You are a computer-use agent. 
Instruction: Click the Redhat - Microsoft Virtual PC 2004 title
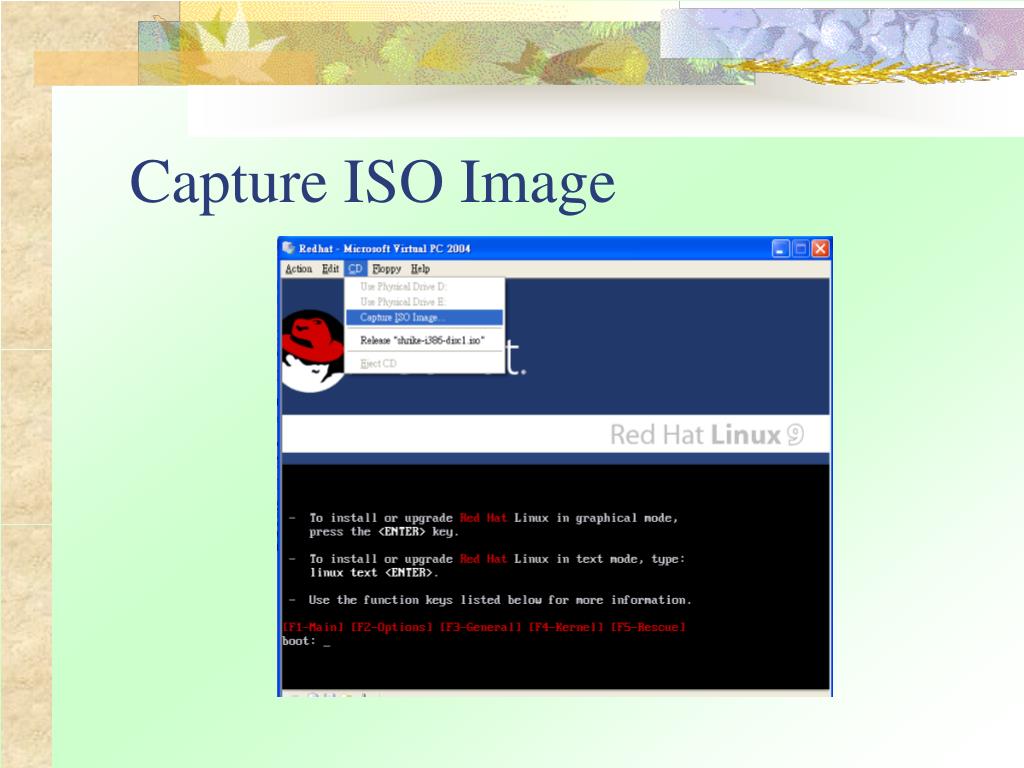[385, 249]
